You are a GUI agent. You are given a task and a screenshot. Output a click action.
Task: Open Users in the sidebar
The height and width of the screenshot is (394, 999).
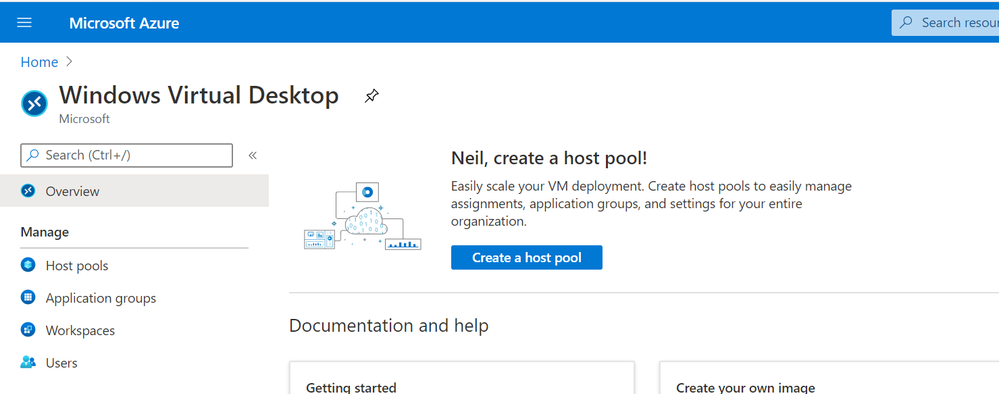(61, 363)
